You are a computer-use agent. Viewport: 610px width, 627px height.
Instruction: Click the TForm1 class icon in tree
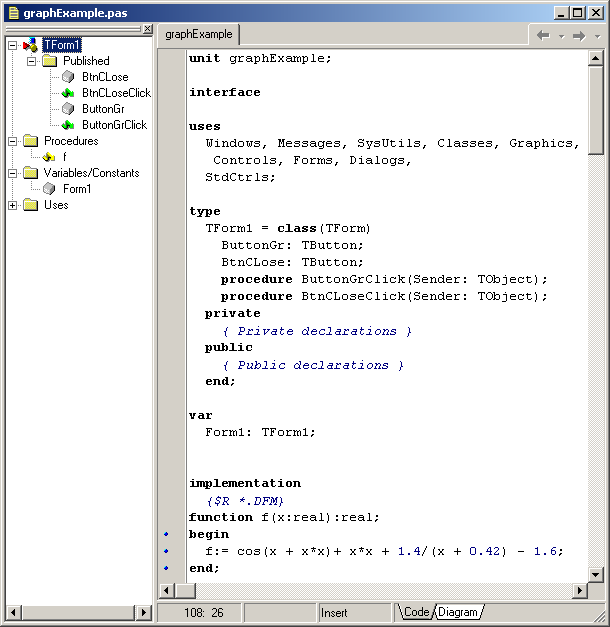(30, 45)
